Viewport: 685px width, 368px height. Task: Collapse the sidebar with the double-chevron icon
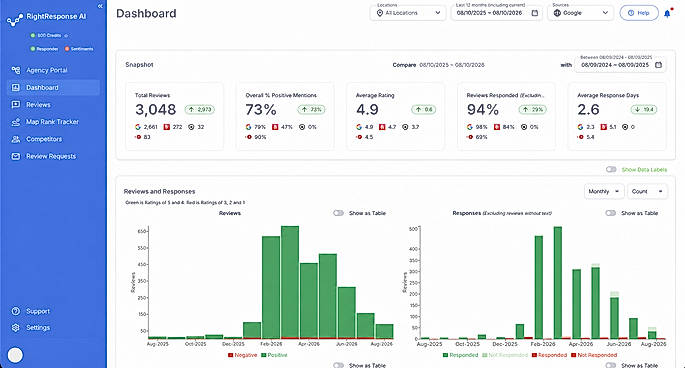pos(100,6)
